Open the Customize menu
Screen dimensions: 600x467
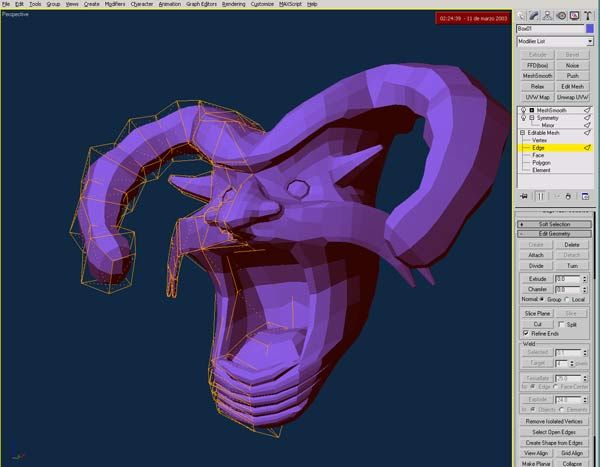click(262, 4)
